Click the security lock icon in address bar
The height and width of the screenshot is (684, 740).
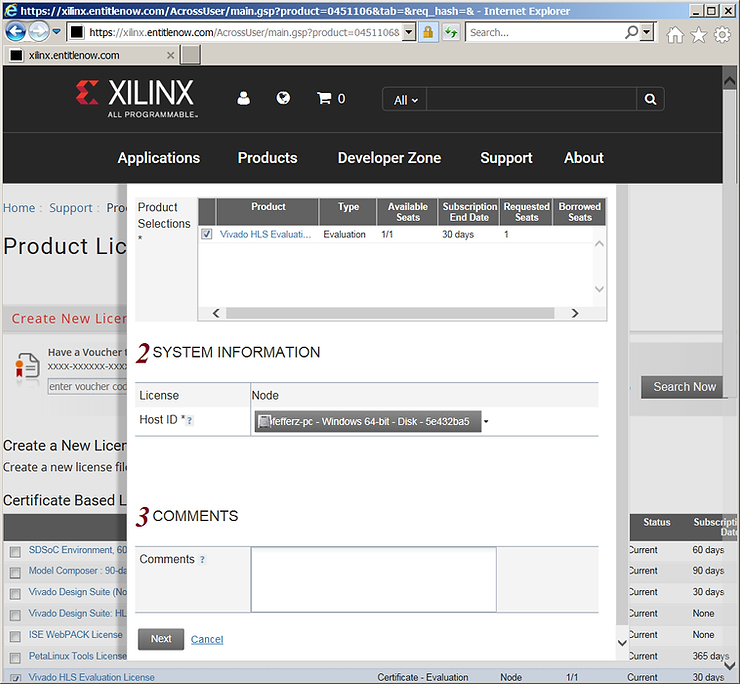click(x=428, y=32)
